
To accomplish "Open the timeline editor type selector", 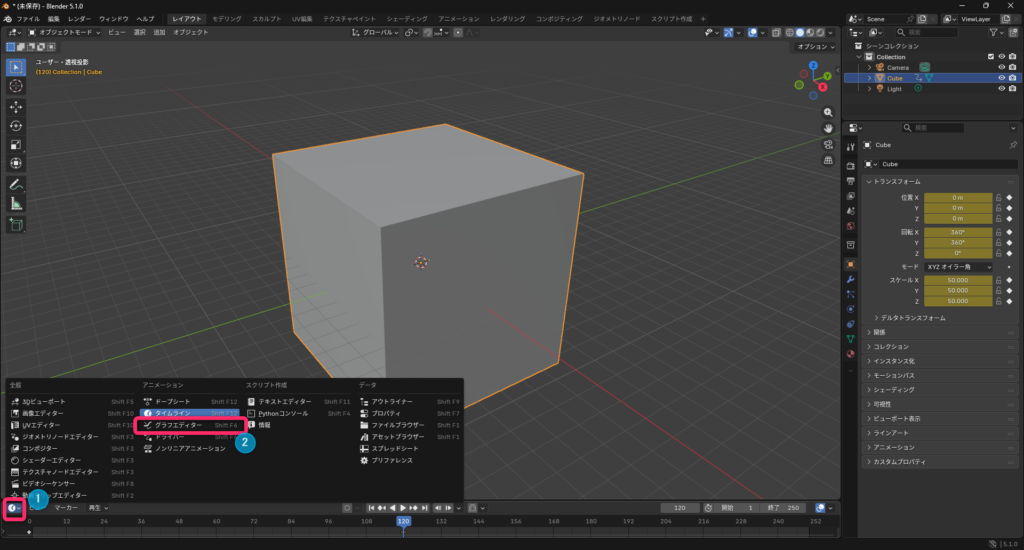I will [14, 508].
